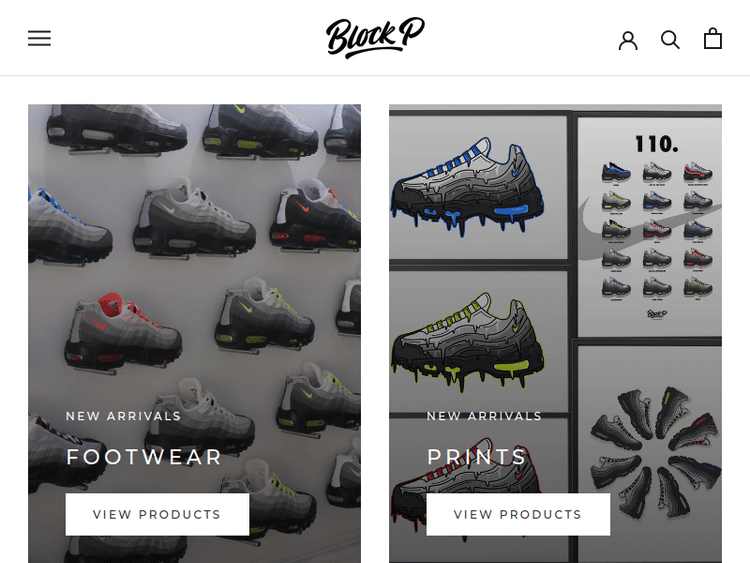
Task: Click the Block P logo
Action: click(375, 38)
